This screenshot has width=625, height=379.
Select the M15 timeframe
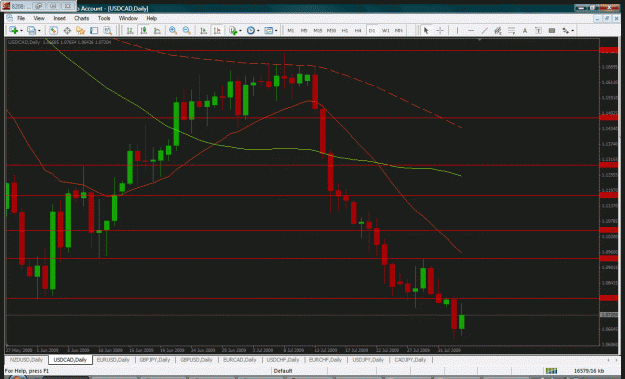click(x=318, y=31)
